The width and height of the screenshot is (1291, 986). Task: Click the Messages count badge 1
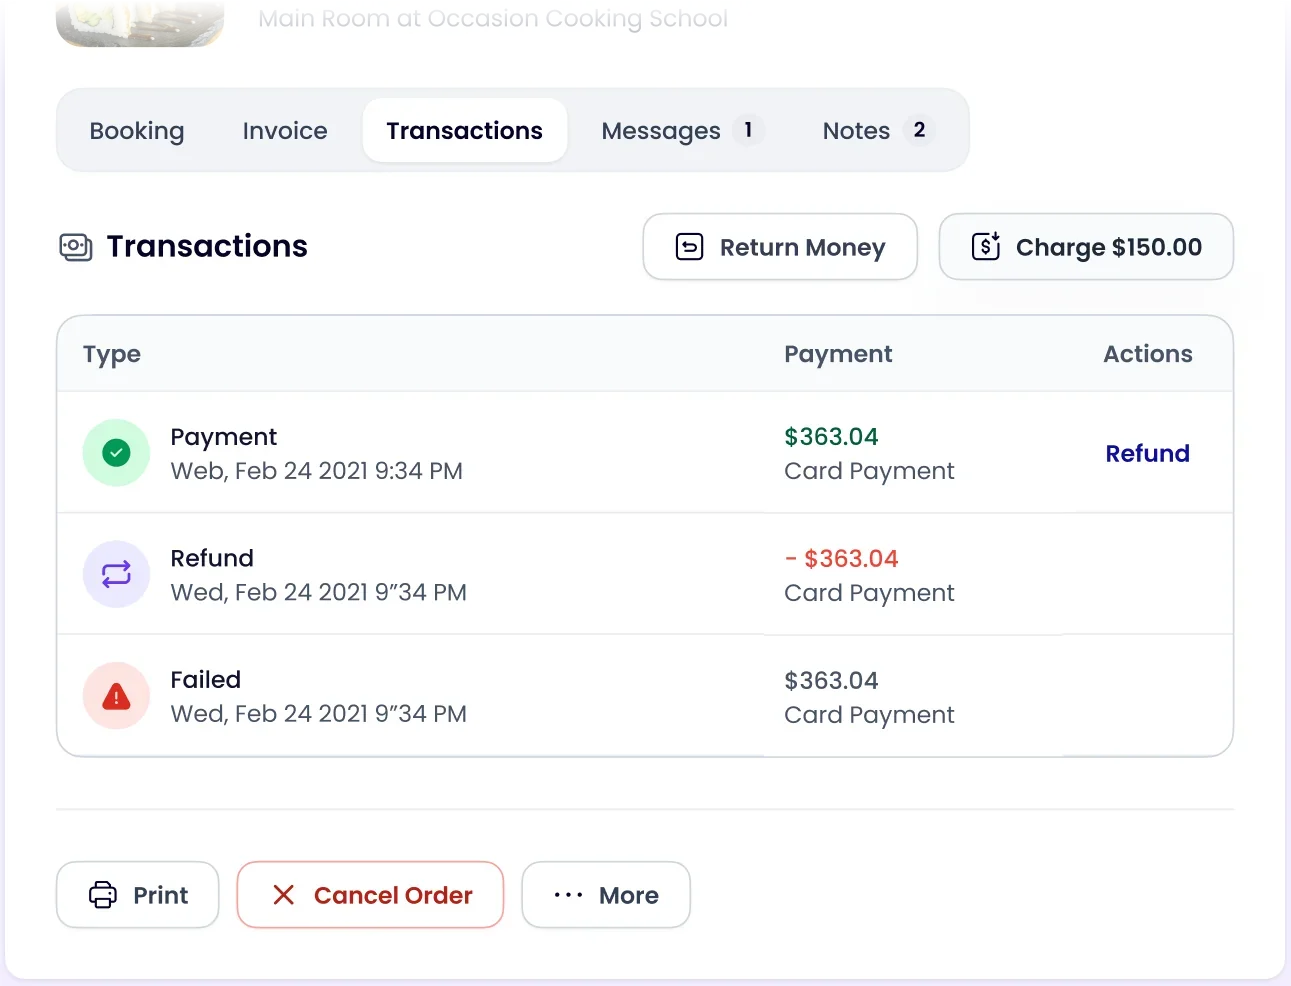pos(748,130)
